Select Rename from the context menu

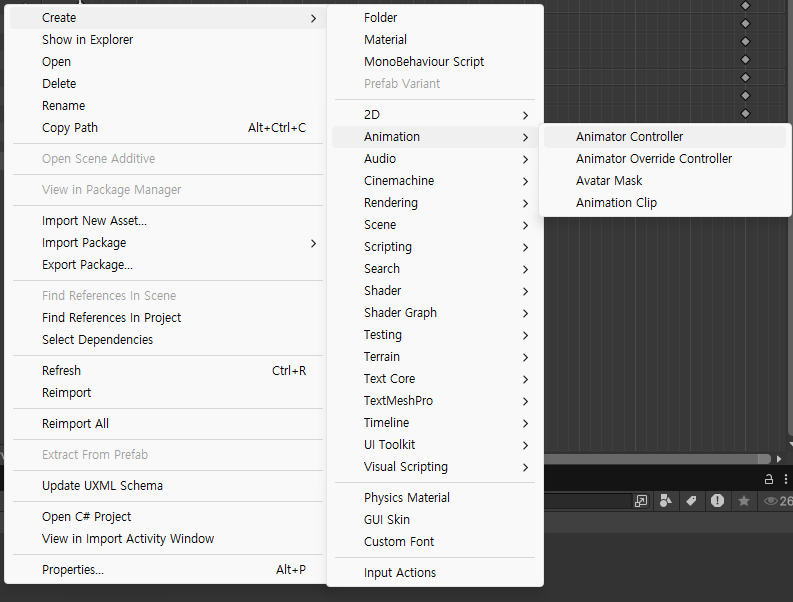[167, 106]
